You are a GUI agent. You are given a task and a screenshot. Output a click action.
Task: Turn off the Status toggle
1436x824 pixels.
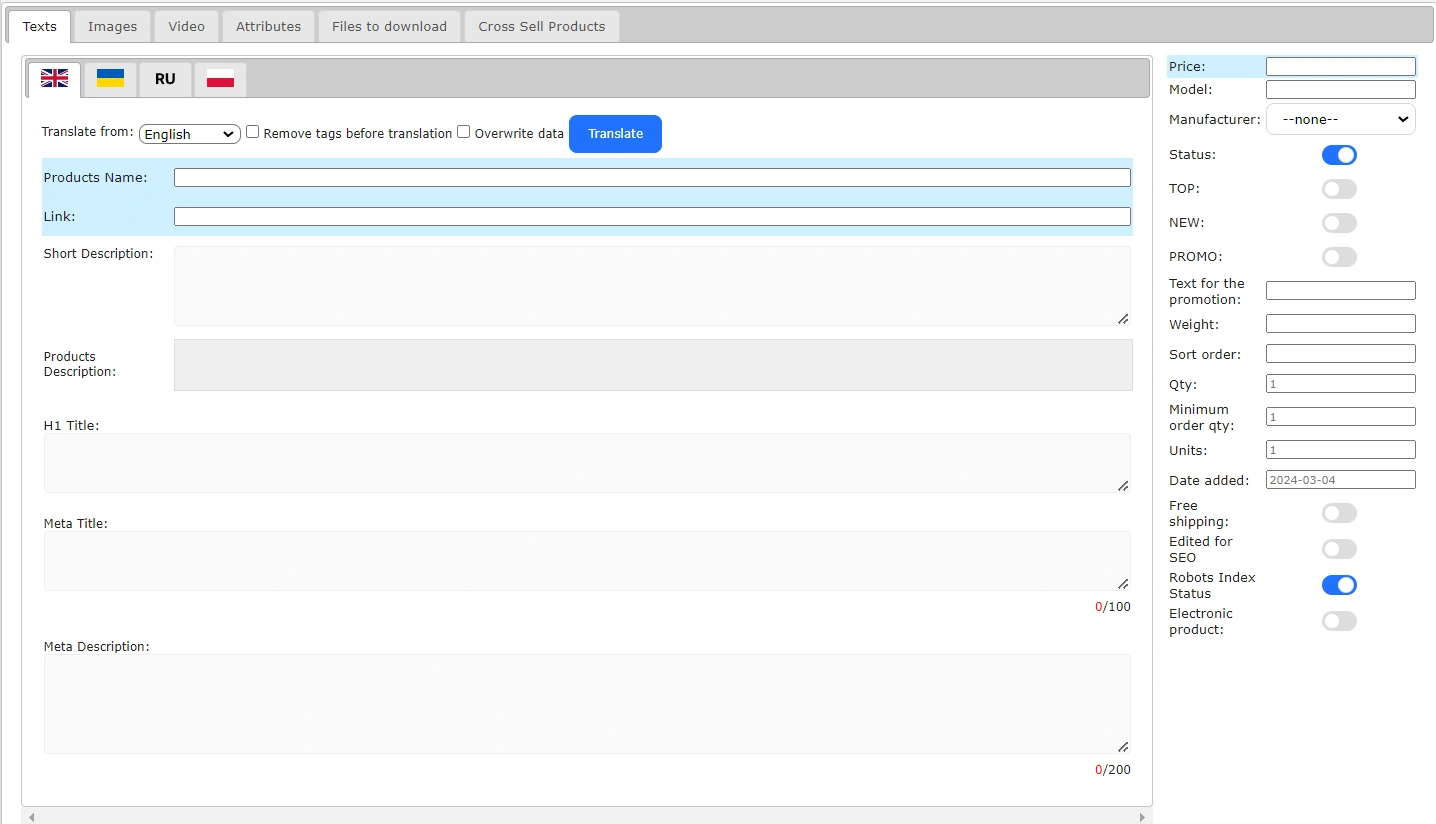(x=1339, y=155)
